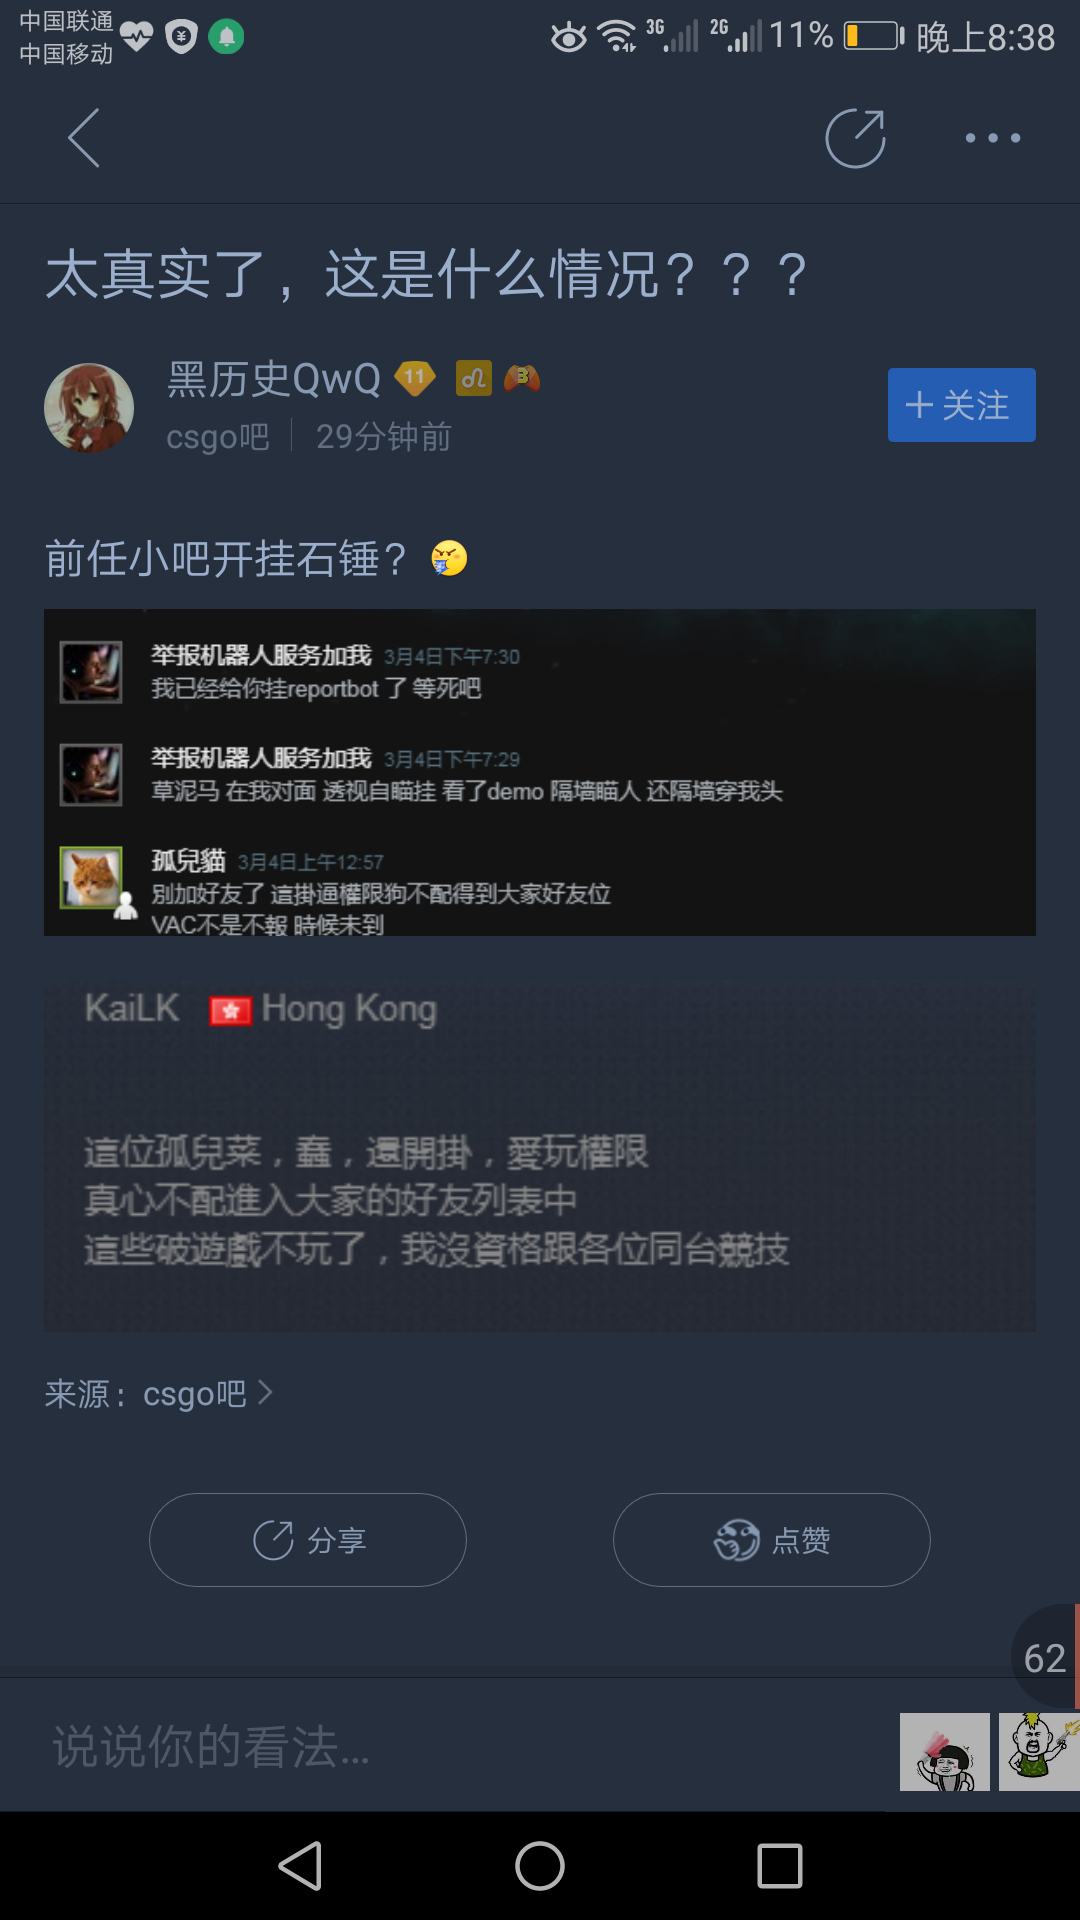Open the three-dot more options menu
This screenshot has width=1080, height=1920.
pyautogui.click(x=993, y=138)
